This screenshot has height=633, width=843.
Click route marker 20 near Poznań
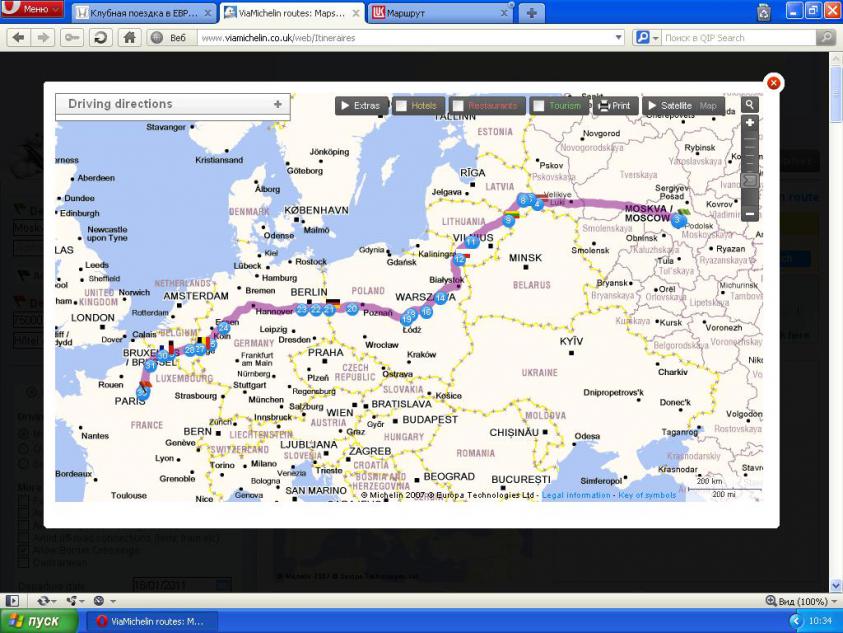[352, 309]
